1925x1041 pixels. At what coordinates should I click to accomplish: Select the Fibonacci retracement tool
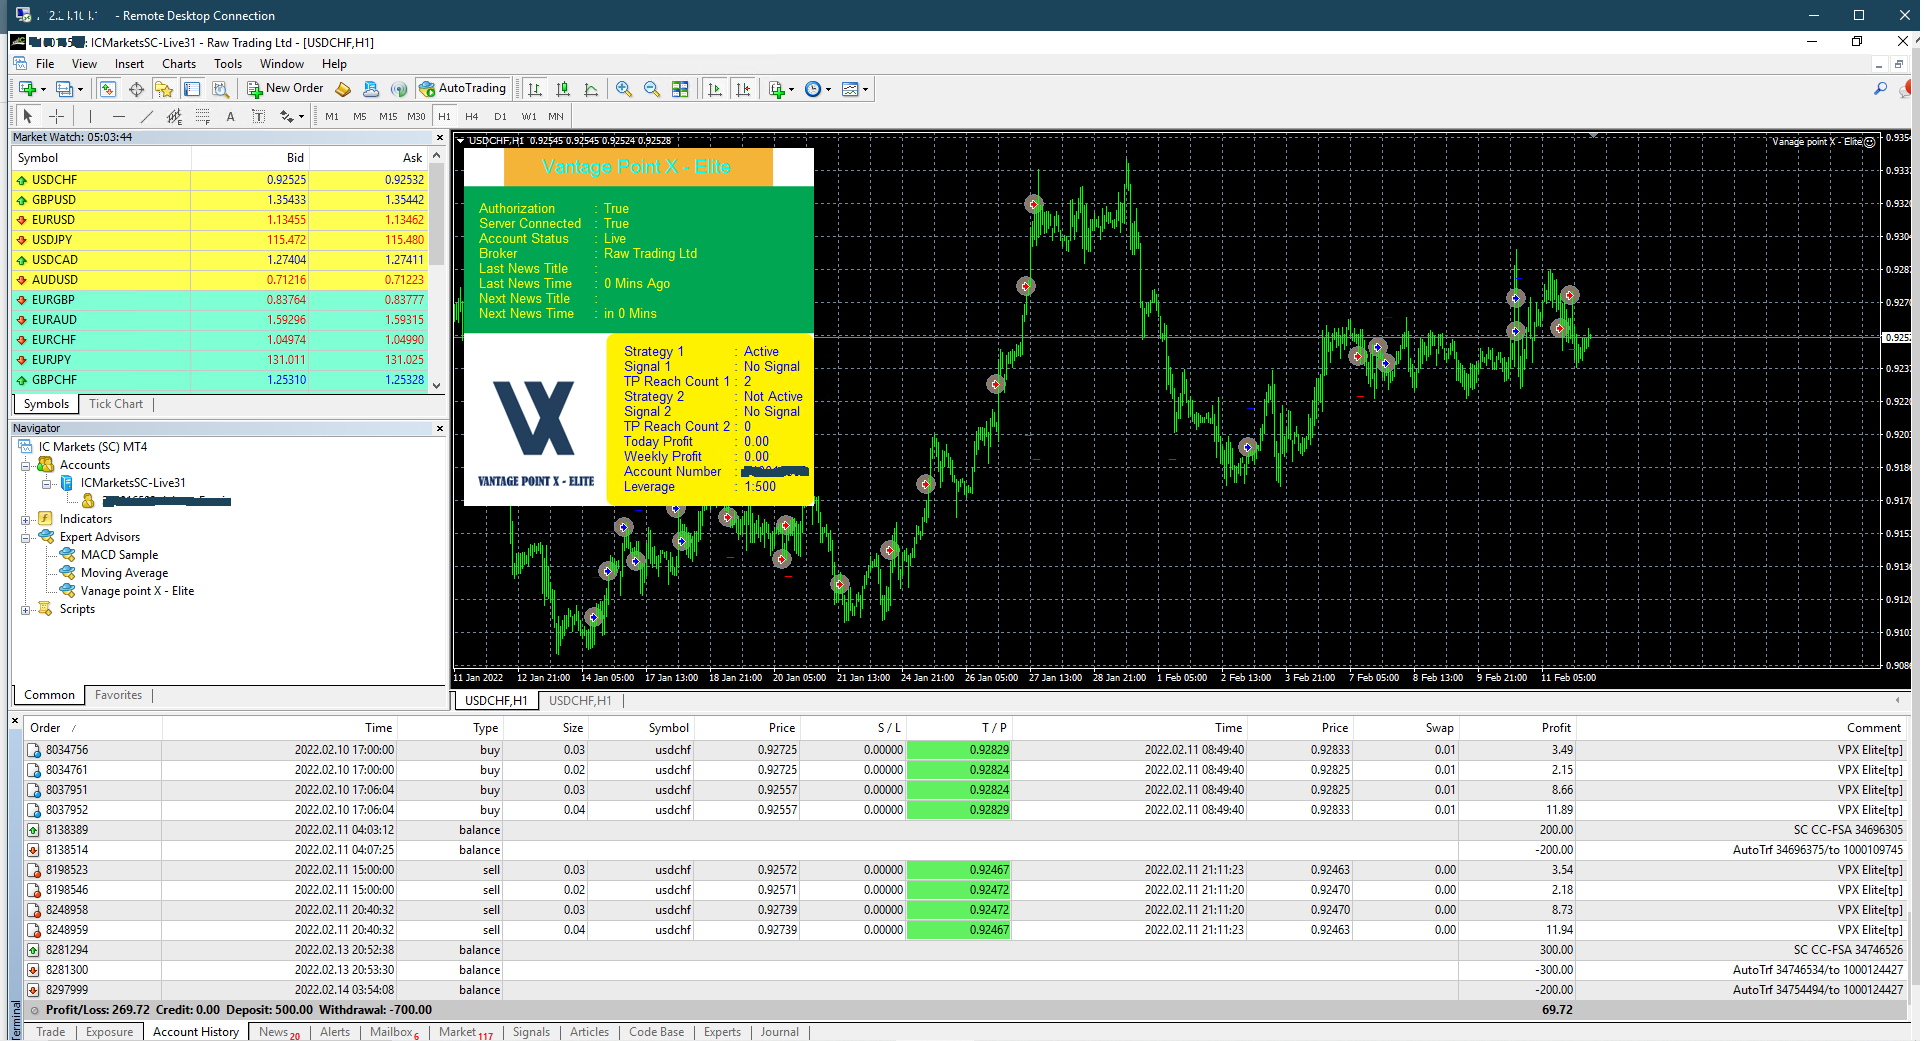[x=203, y=116]
